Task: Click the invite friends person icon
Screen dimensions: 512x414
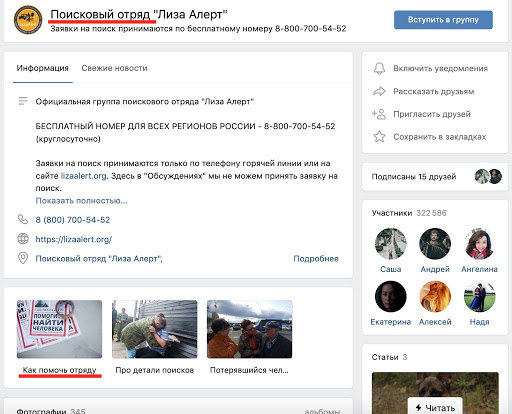Action: pyautogui.click(x=379, y=114)
